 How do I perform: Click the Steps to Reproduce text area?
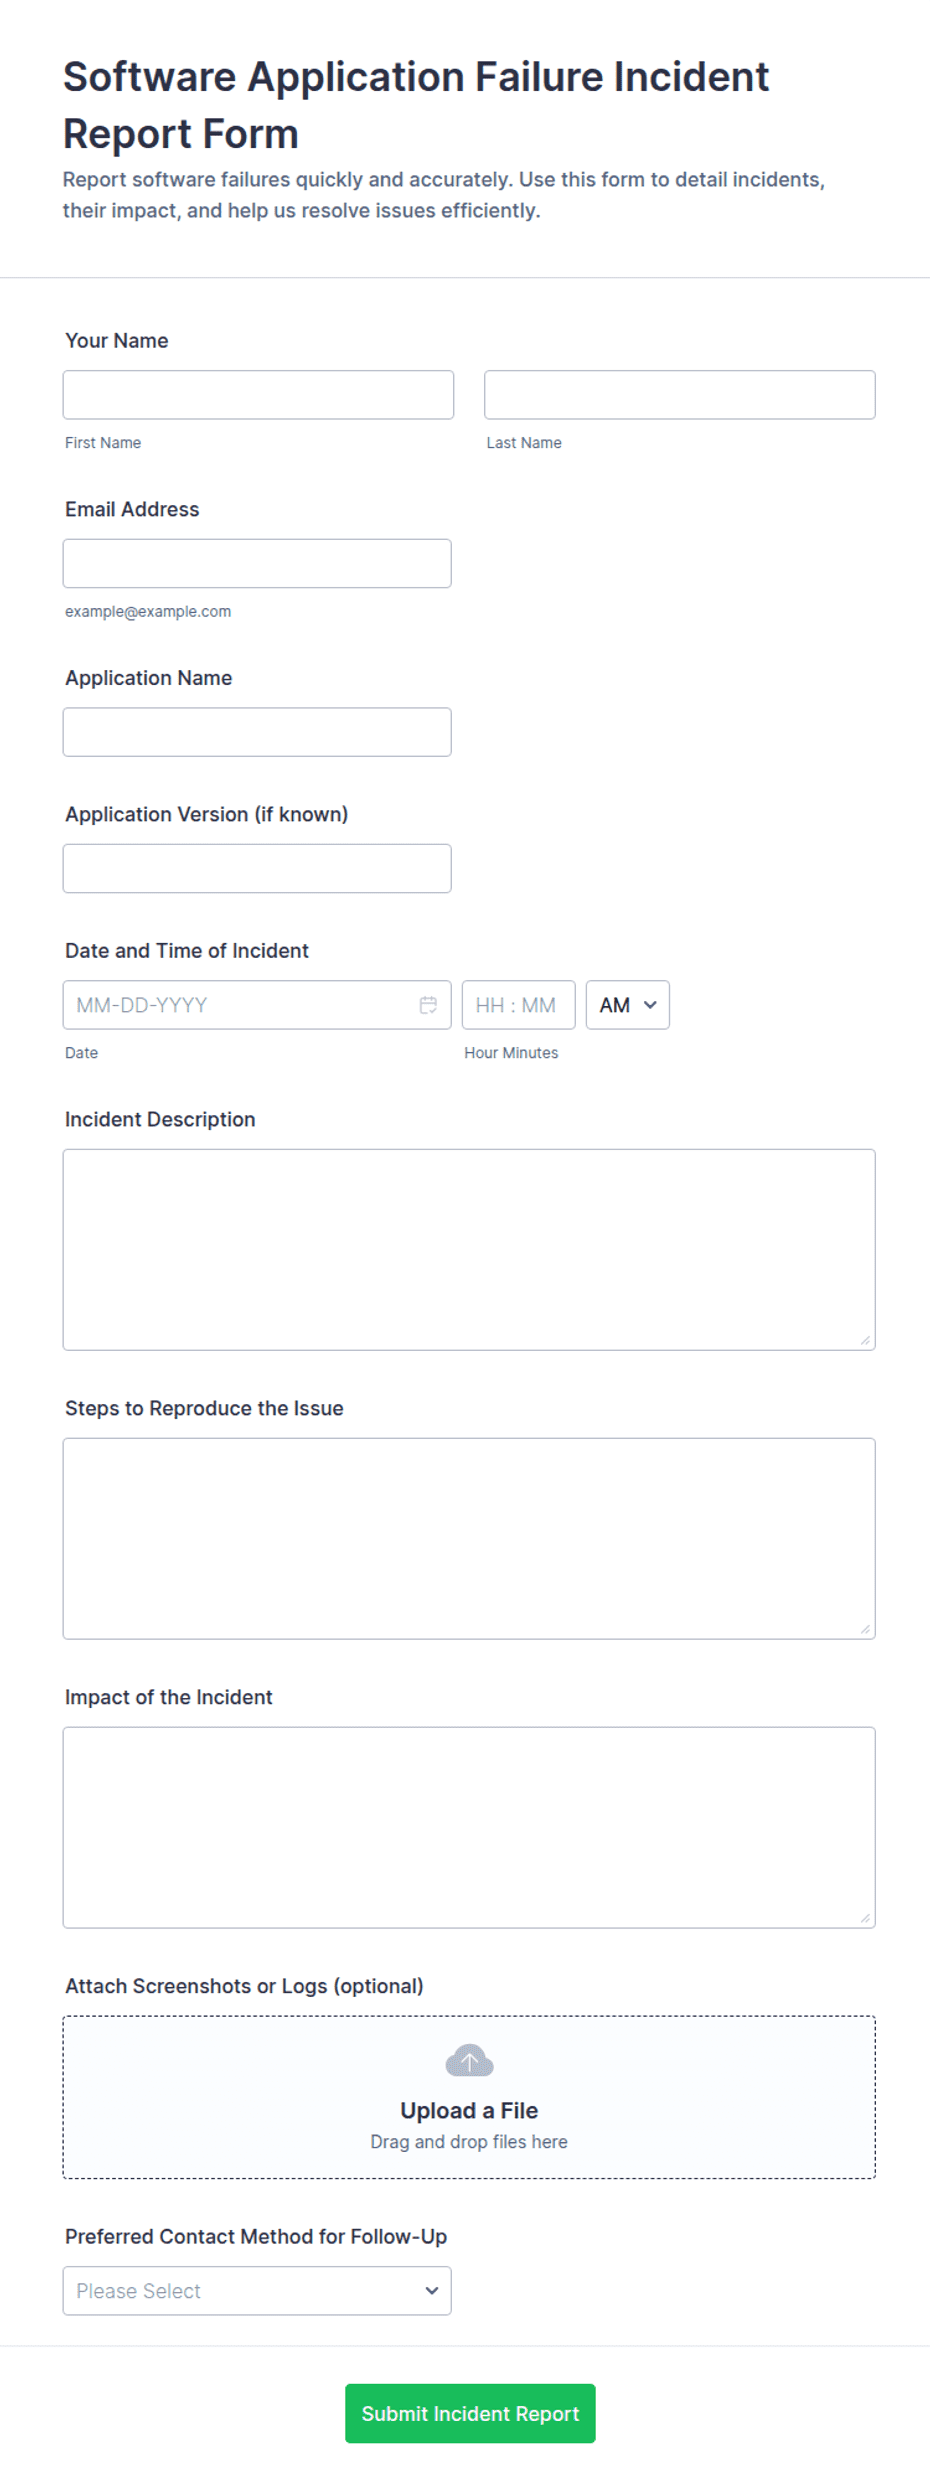(x=469, y=1539)
